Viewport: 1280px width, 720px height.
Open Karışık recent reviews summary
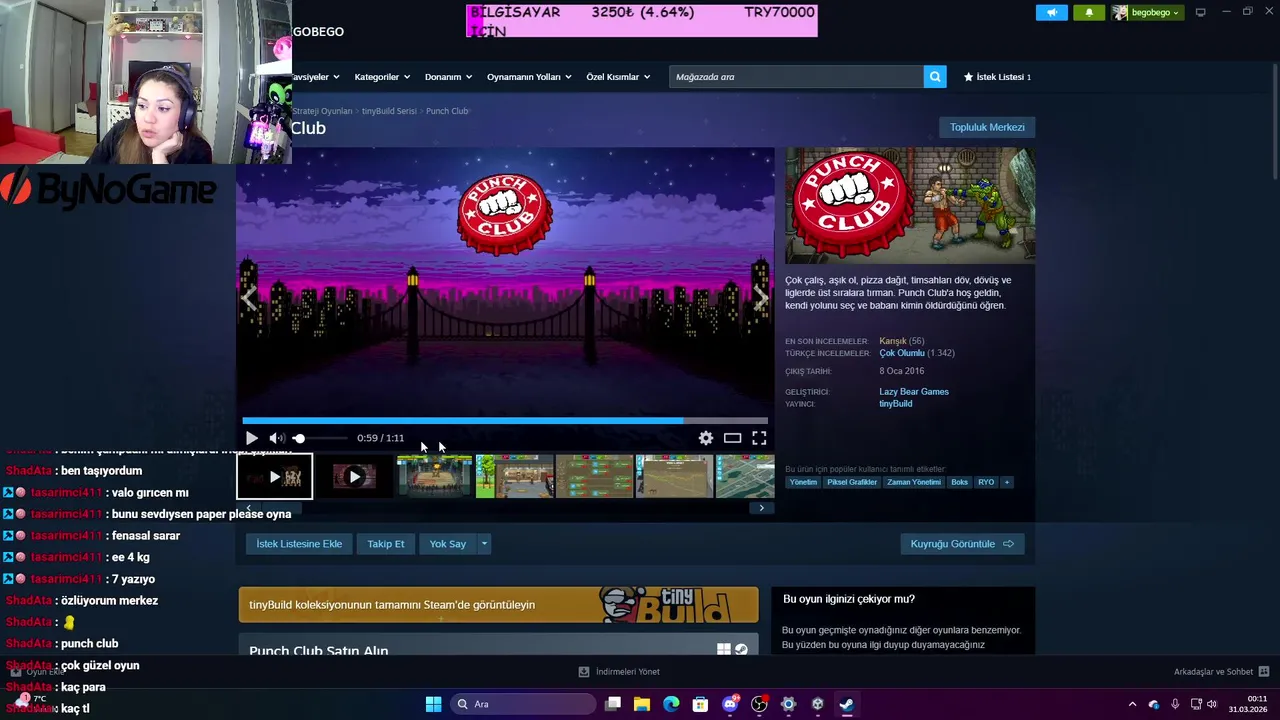892,341
